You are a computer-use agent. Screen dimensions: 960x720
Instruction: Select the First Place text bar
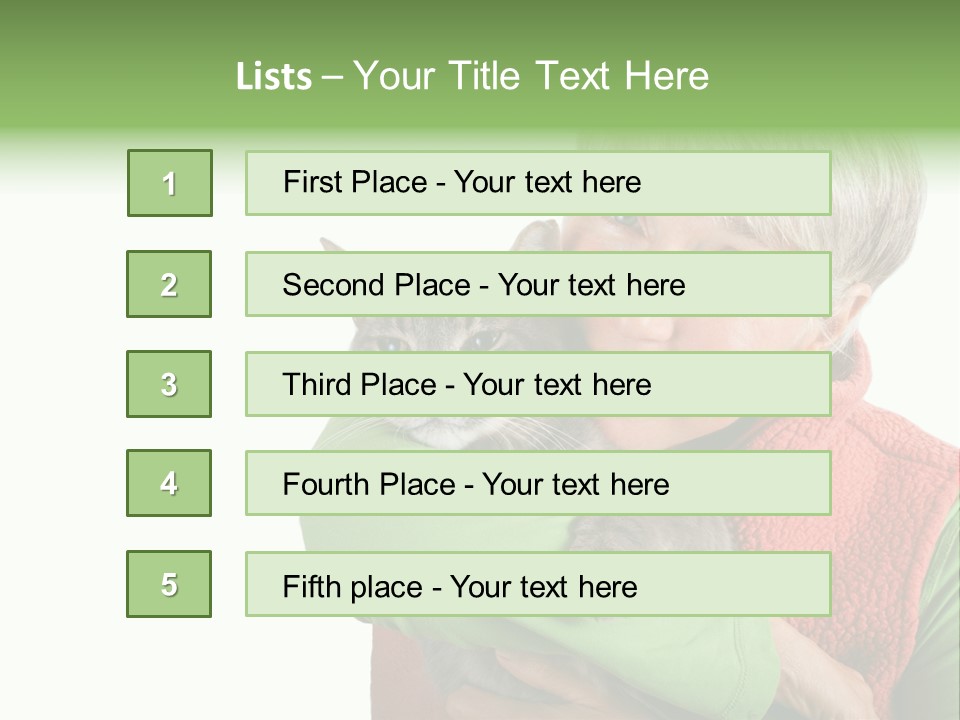click(538, 183)
